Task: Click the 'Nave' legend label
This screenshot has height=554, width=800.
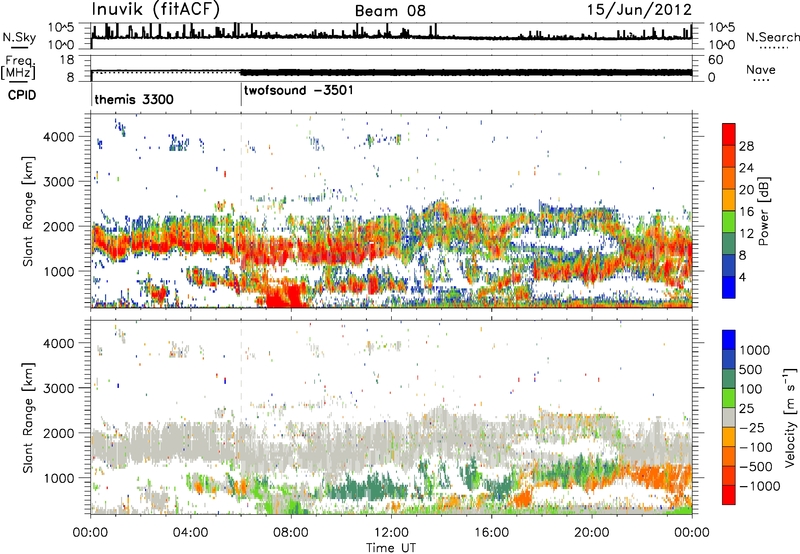Action: point(761,70)
